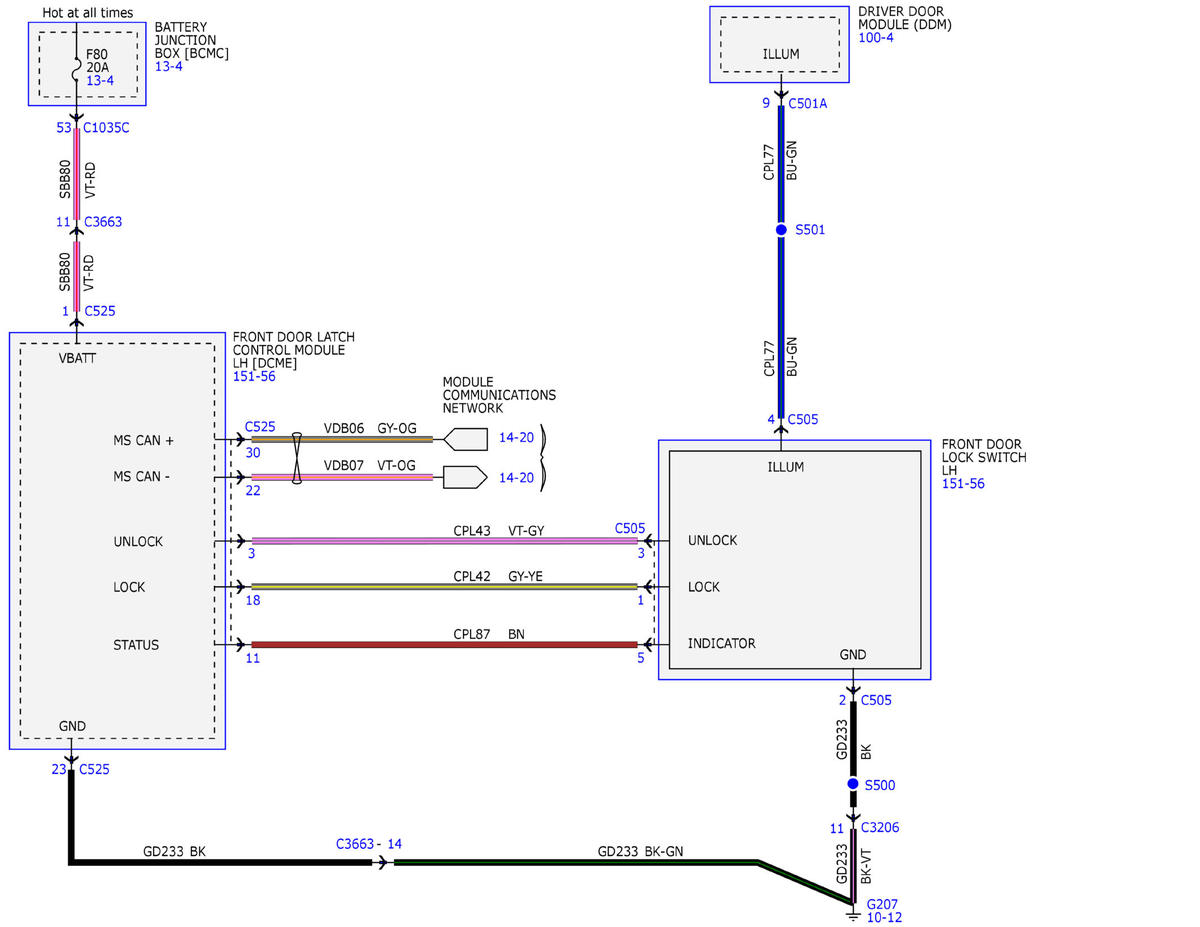This screenshot has height=927, width=1200.
Task: Follow the 14-20 link on the VDB06 line
Action: pyautogui.click(x=516, y=438)
